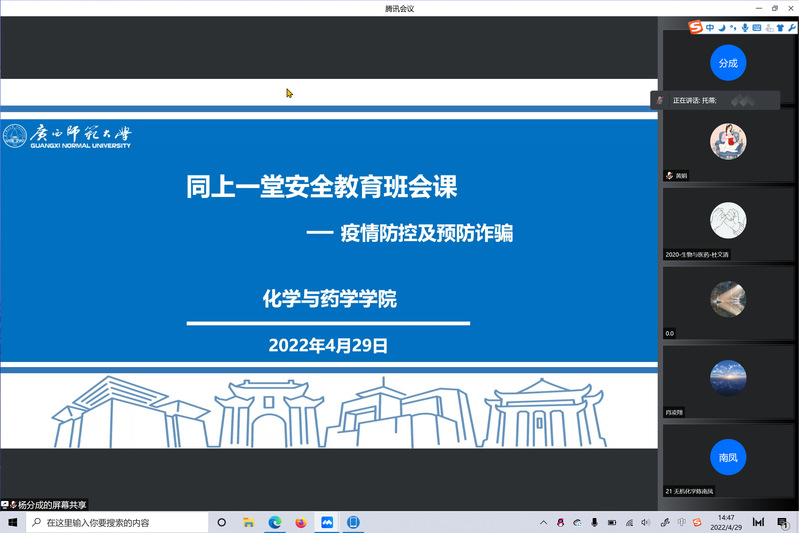799x533 pixels.
Task: Expand the hidden system tray icons chevron
Action: point(543,522)
